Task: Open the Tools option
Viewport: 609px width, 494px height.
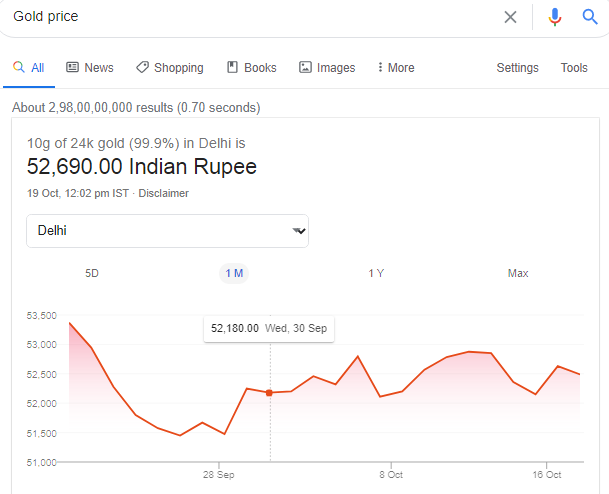Action: click(574, 68)
